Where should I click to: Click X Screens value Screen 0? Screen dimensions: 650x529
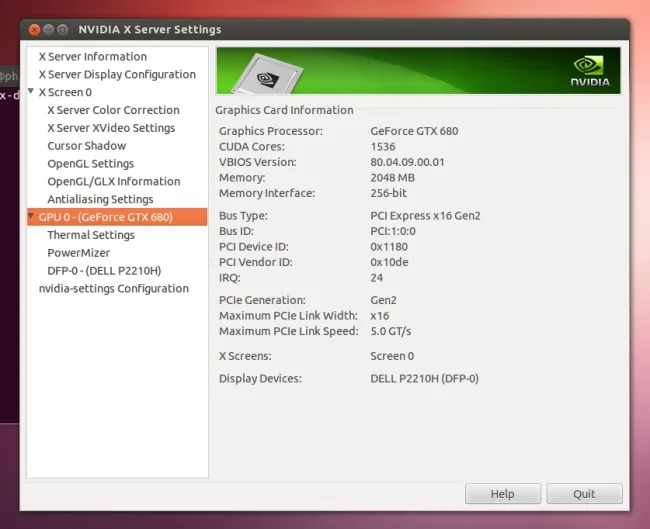pos(392,356)
